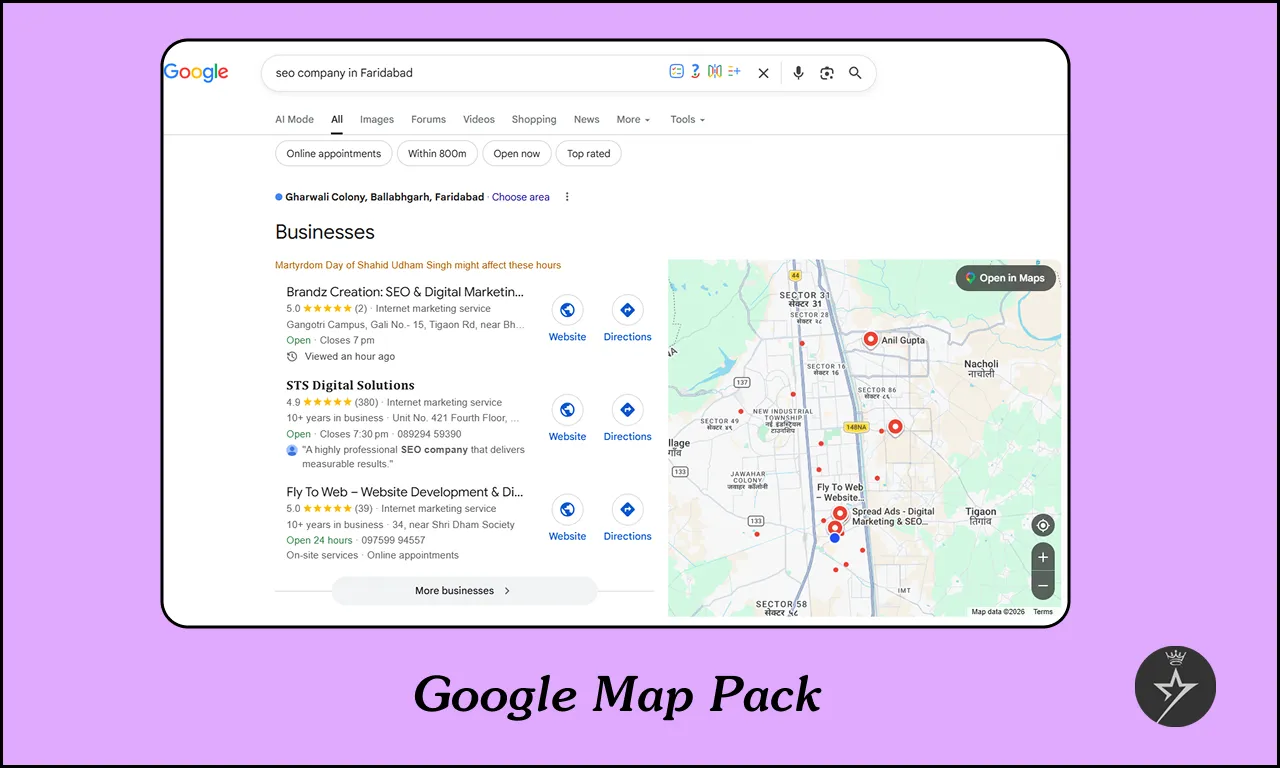Switch to the Images tab

coord(377,119)
